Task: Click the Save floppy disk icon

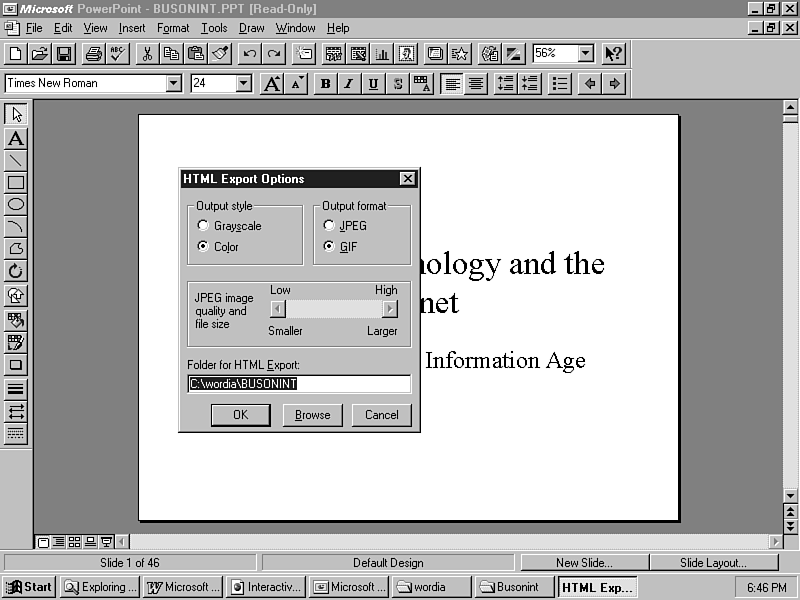Action: click(x=64, y=54)
